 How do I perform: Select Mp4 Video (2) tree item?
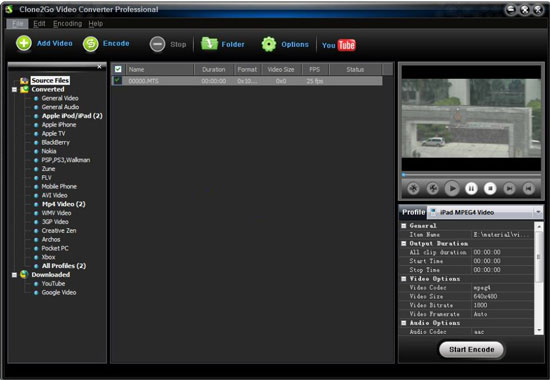point(63,204)
